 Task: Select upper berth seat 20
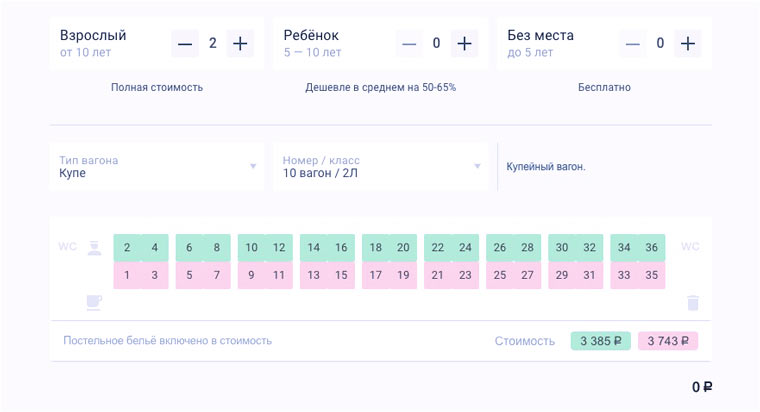pyautogui.click(x=403, y=248)
